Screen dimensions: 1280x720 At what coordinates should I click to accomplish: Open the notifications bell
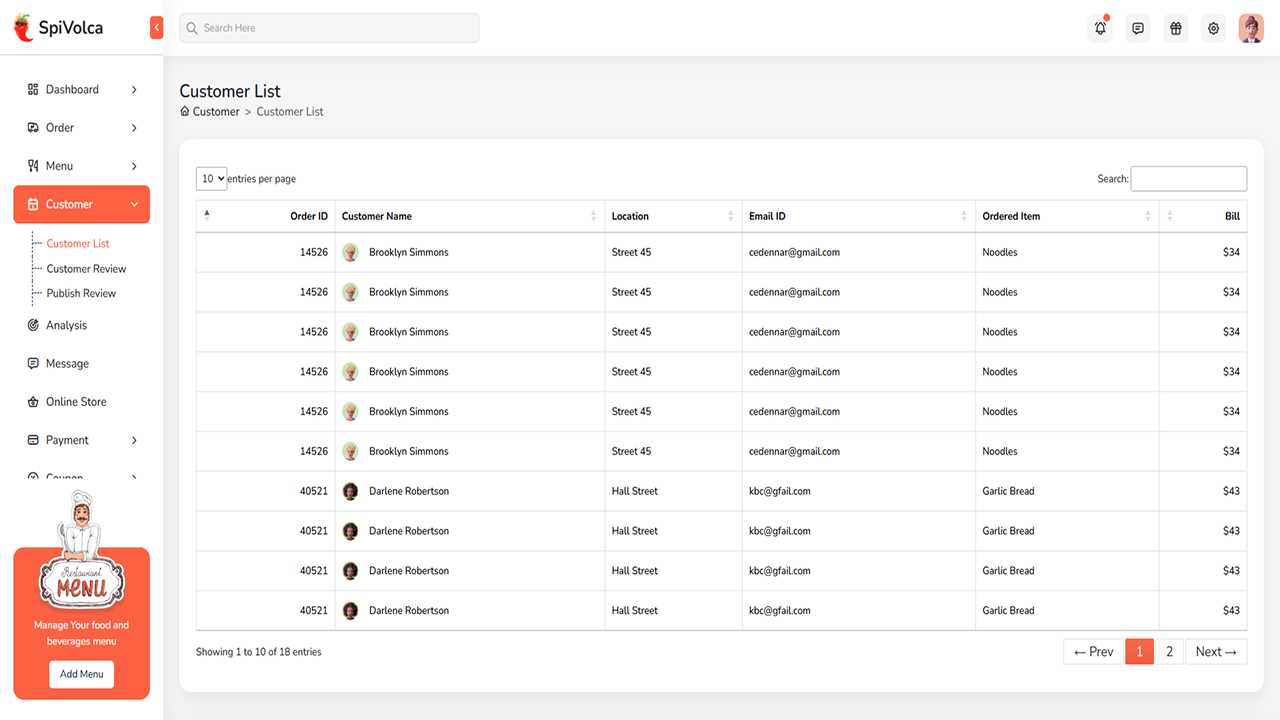click(1100, 28)
